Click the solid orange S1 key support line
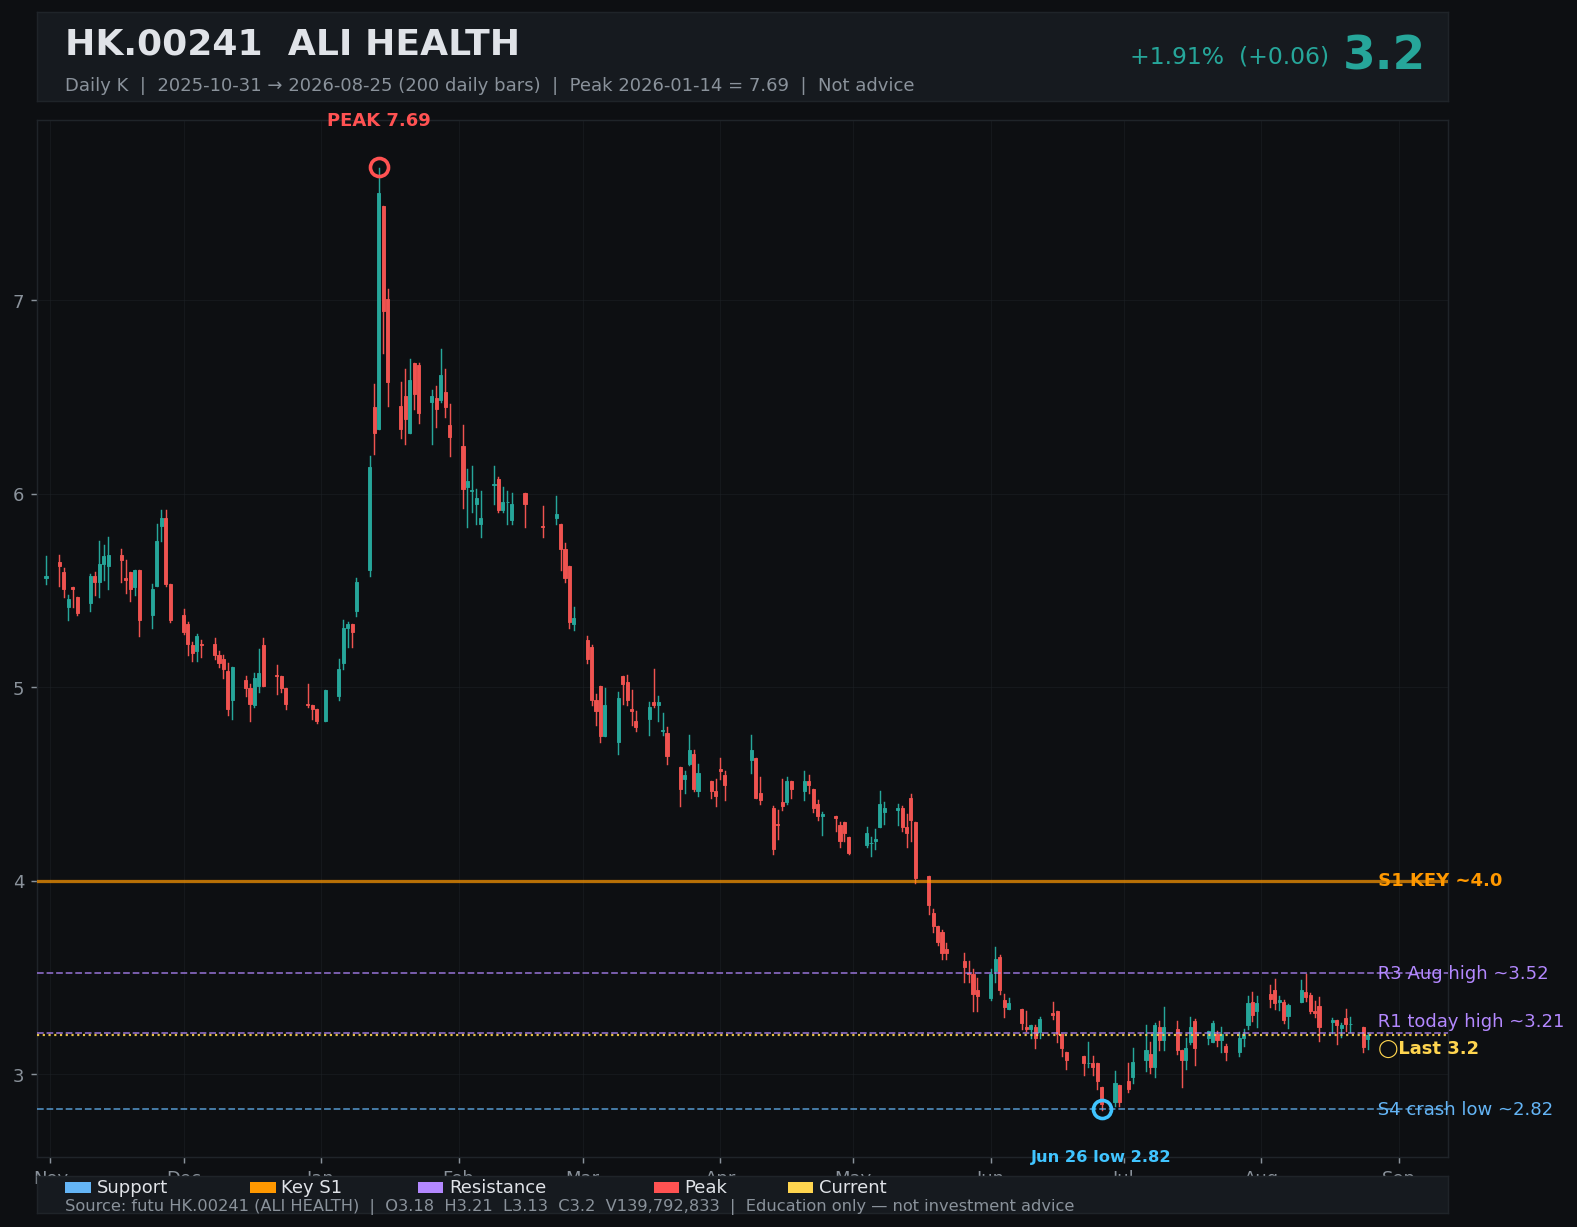 tap(742, 881)
